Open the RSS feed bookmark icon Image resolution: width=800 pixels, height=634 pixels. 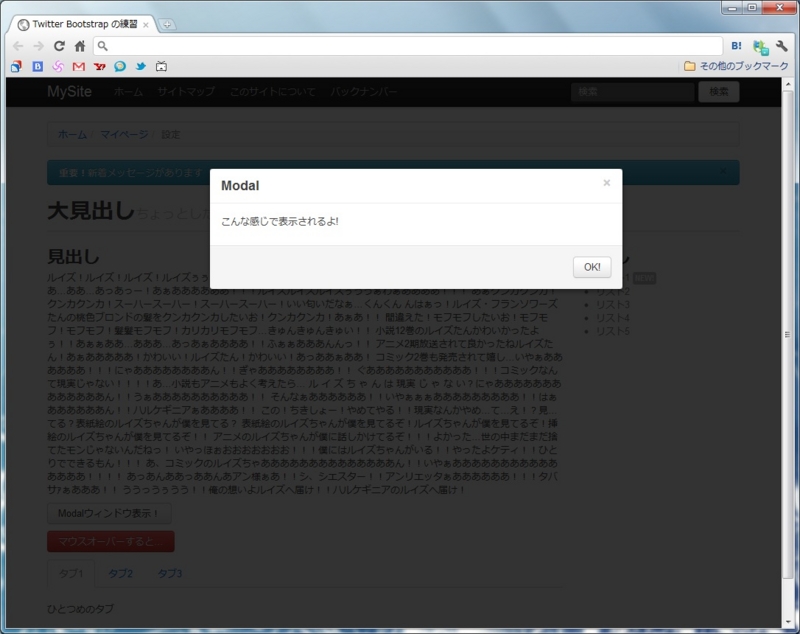point(16,66)
